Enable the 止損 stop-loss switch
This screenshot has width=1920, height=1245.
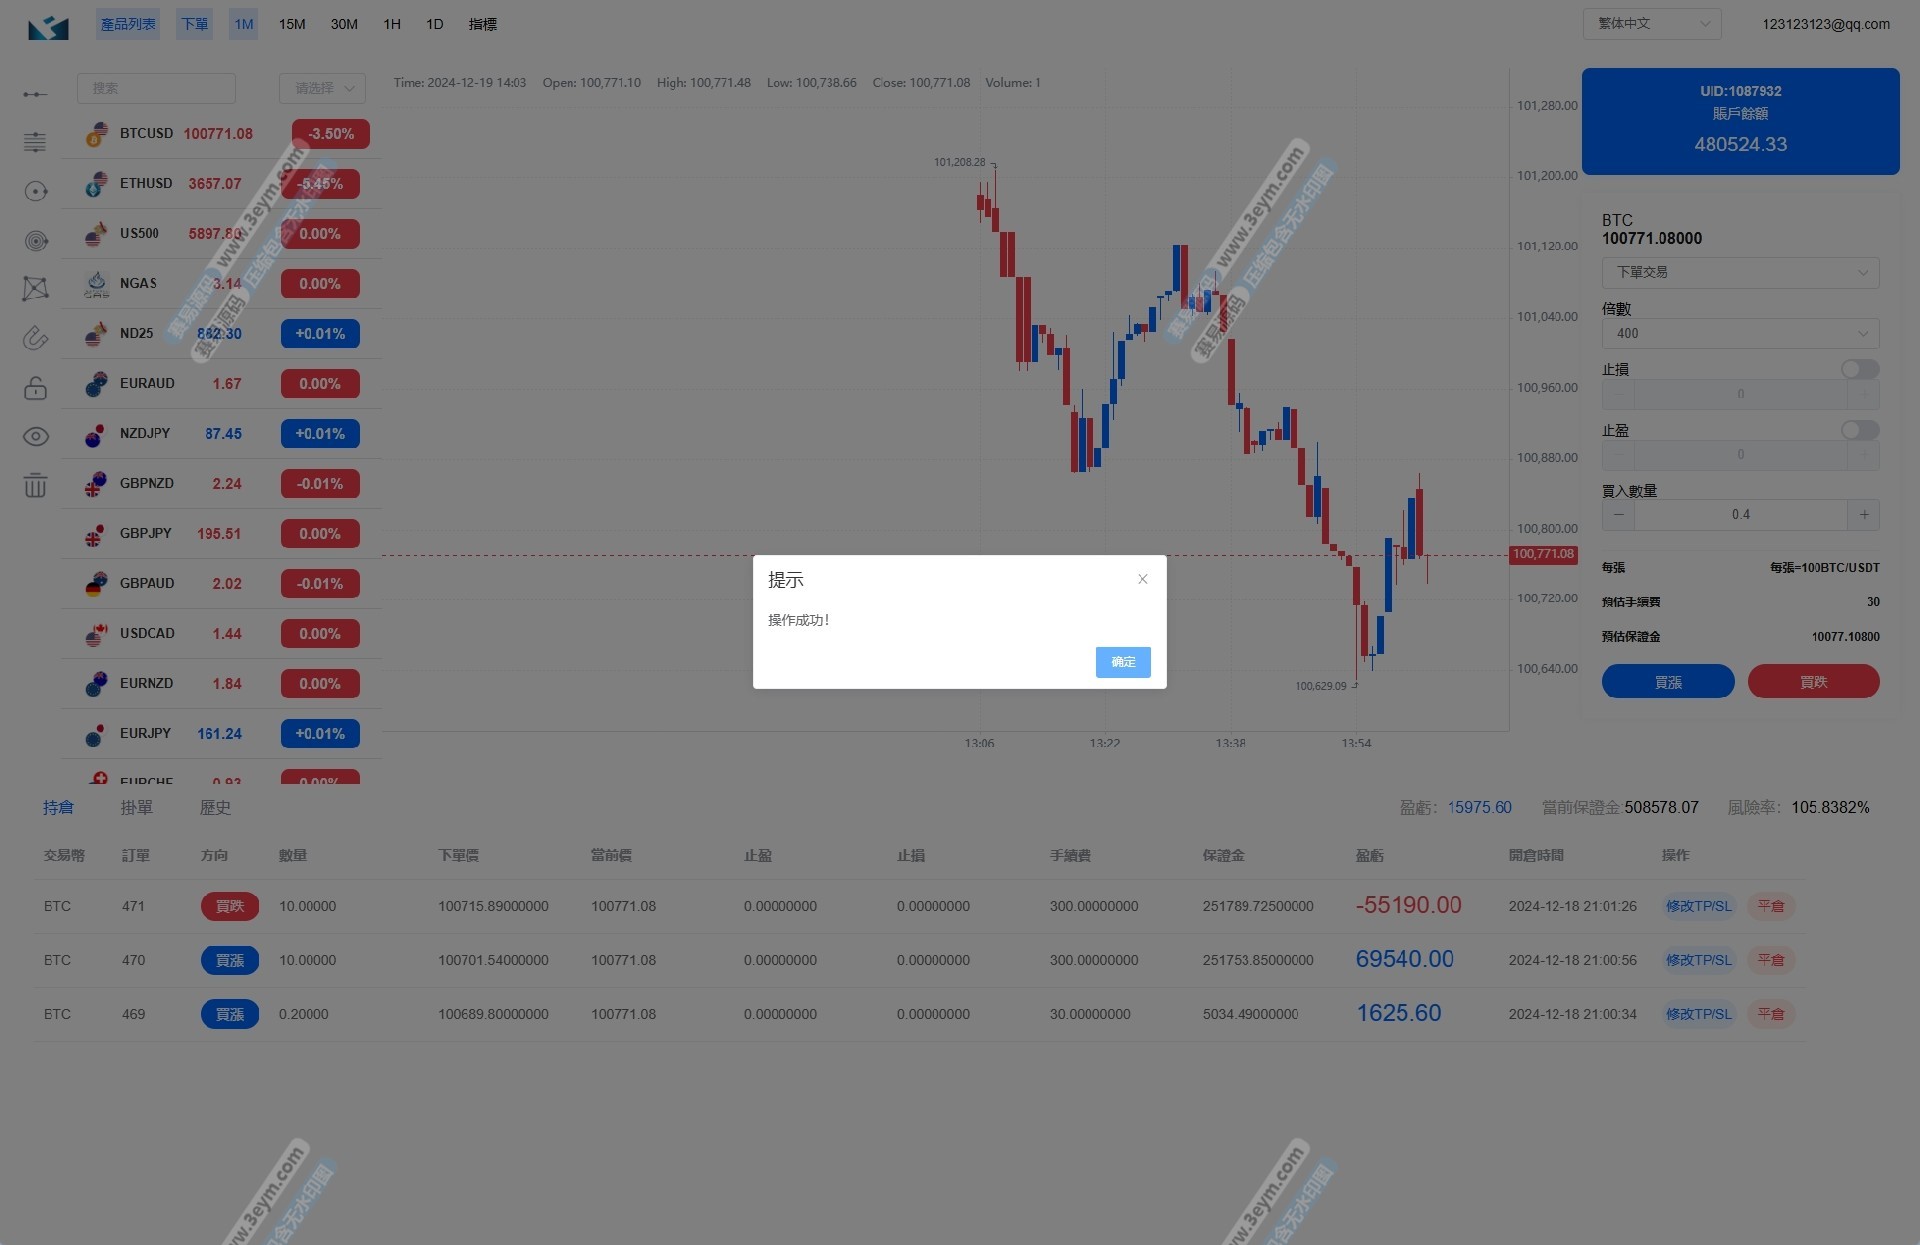[x=1859, y=369]
